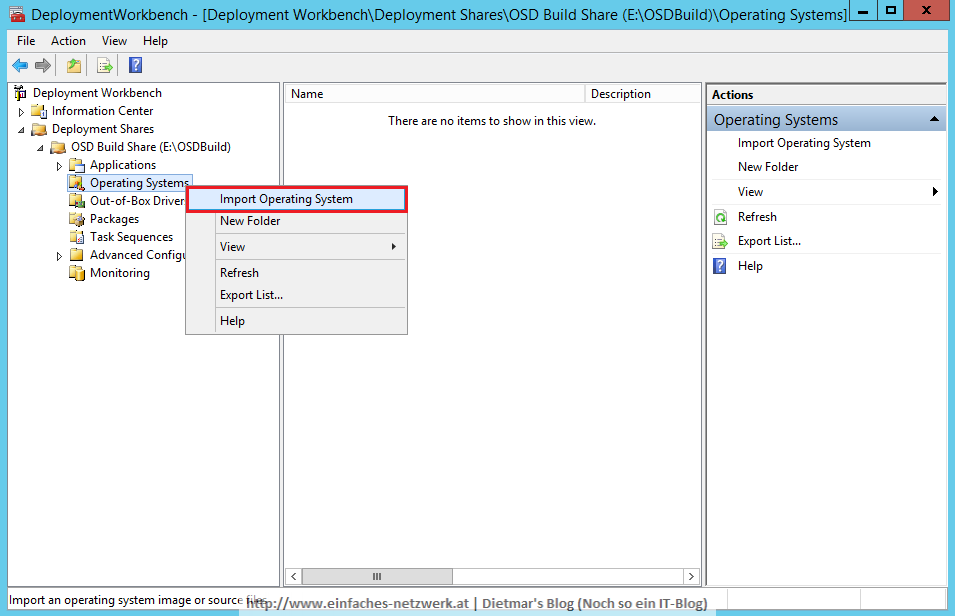955x616 pixels.
Task: Click the Export List toolbar icon
Action: pos(105,65)
